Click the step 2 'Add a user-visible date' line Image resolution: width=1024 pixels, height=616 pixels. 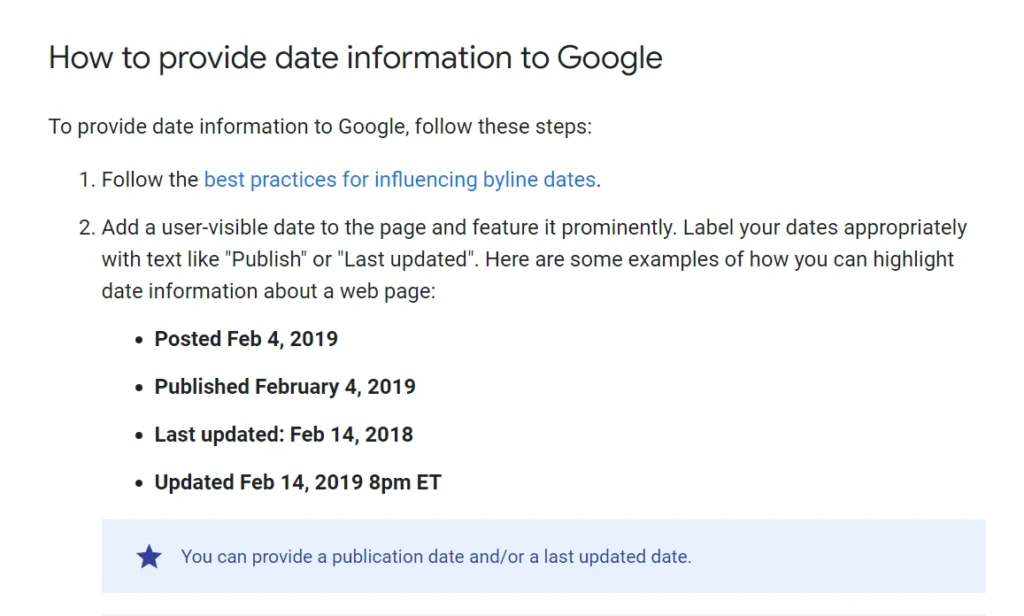click(x=534, y=227)
